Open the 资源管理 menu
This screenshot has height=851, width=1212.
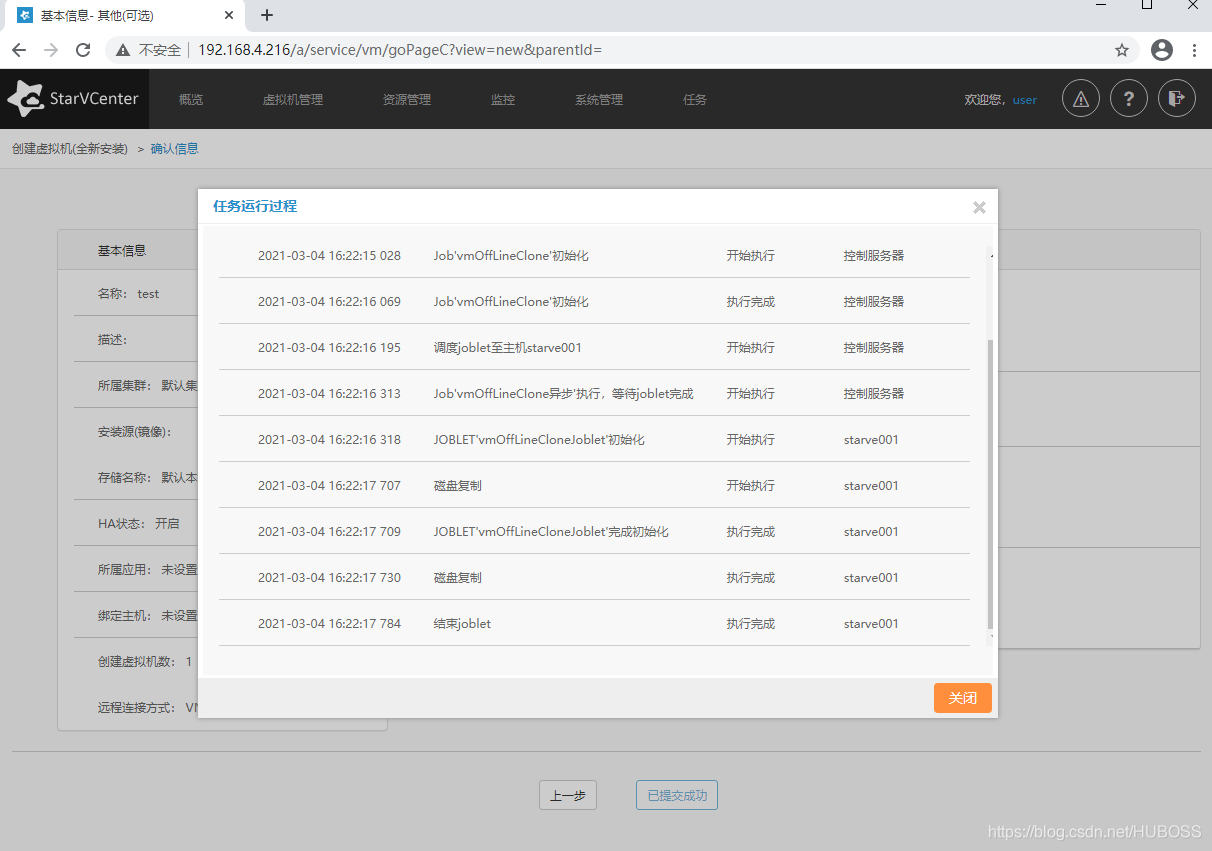click(407, 100)
